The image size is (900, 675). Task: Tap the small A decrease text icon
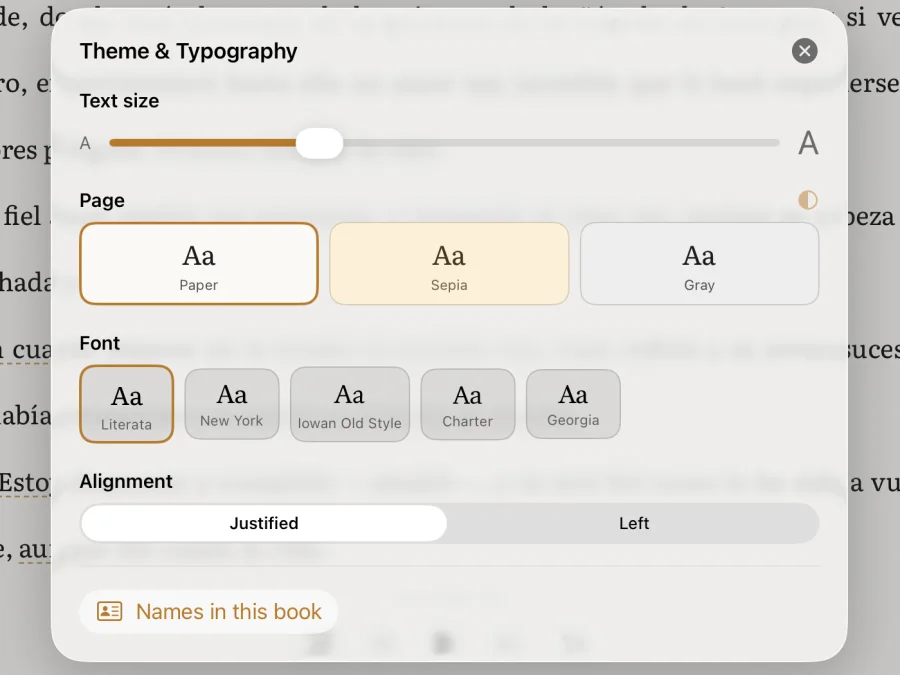[86, 143]
